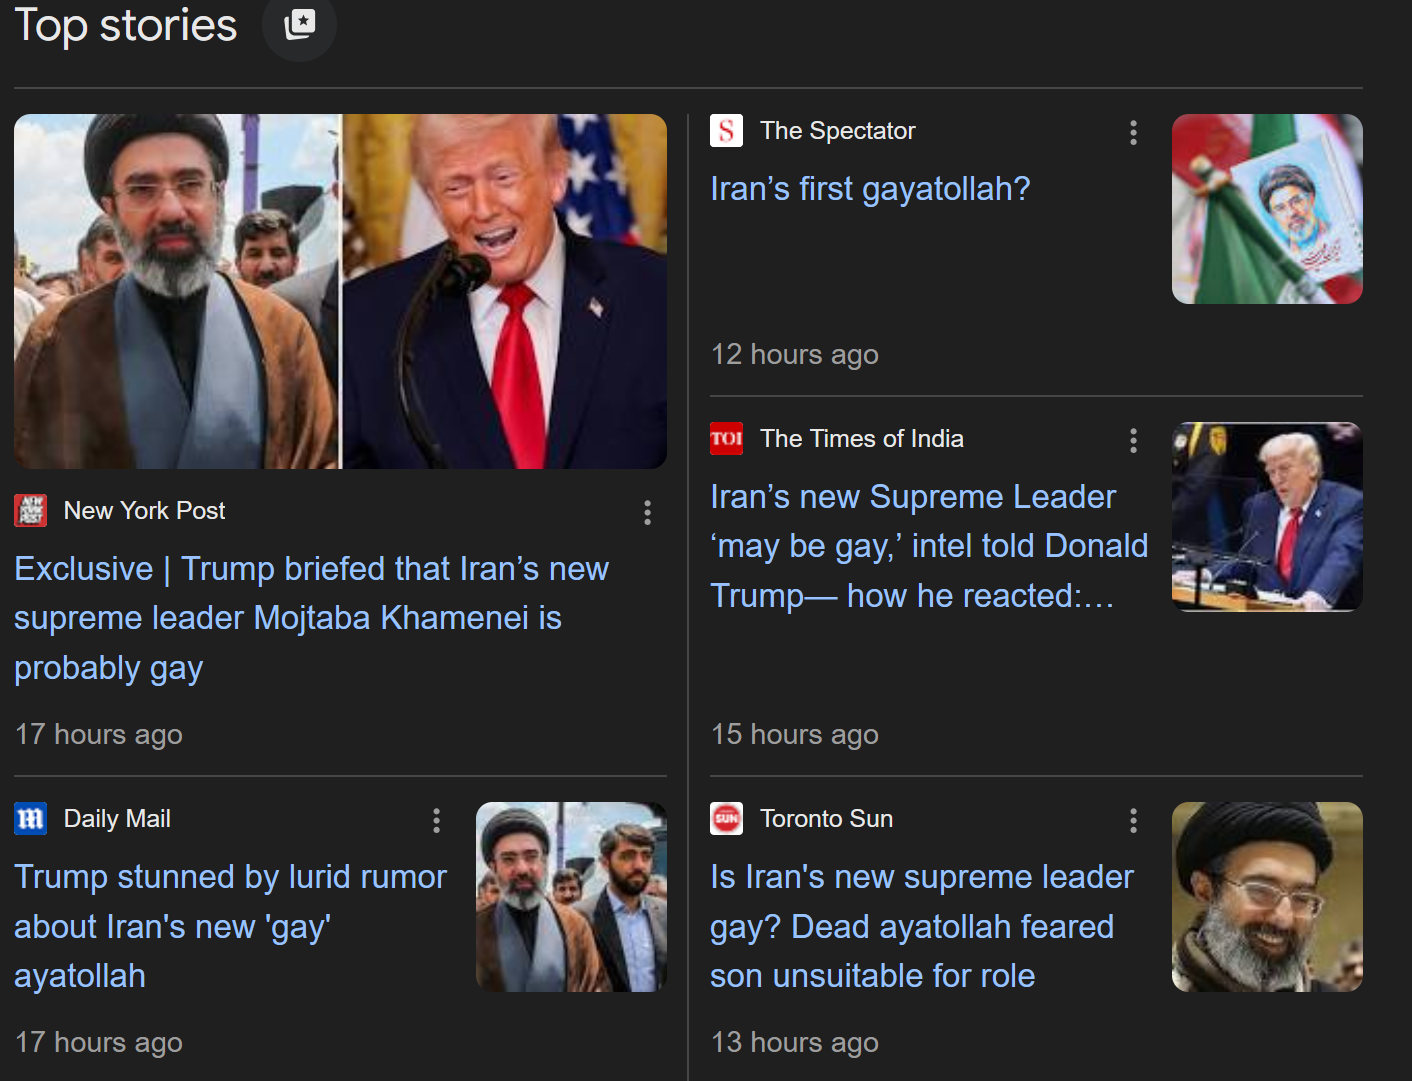Image resolution: width=1412 pixels, height=1081 pixels.
Task: Click the Daily Mail publisher logo
Action: coord(31,818)
